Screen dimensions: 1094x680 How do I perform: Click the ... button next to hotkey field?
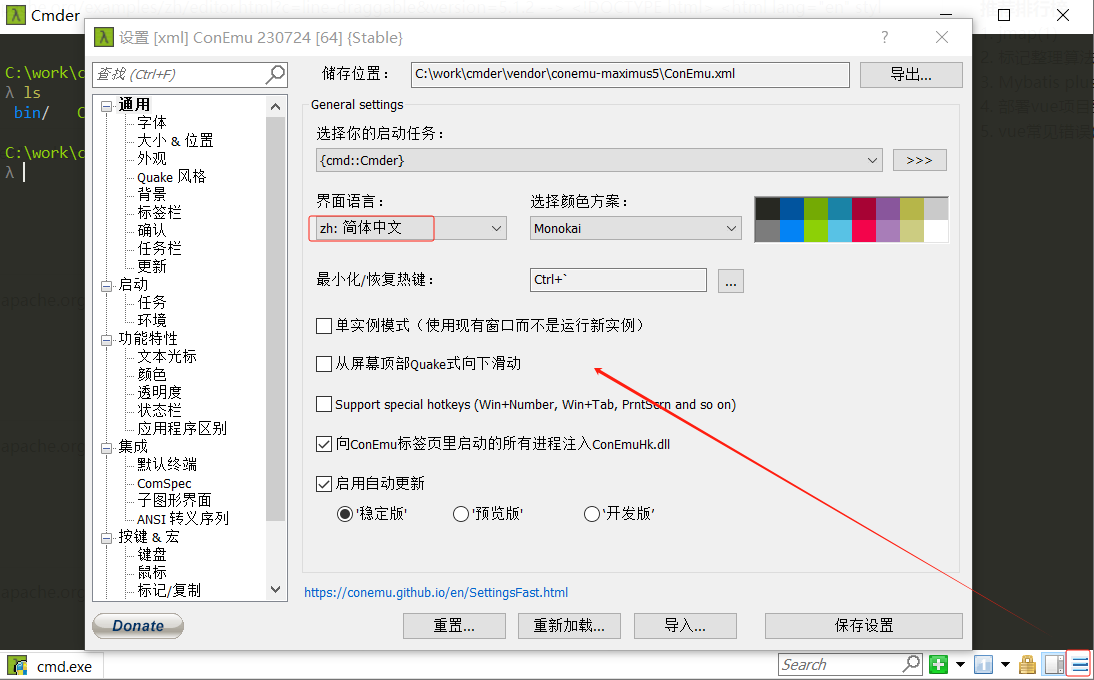coord(730,281)
